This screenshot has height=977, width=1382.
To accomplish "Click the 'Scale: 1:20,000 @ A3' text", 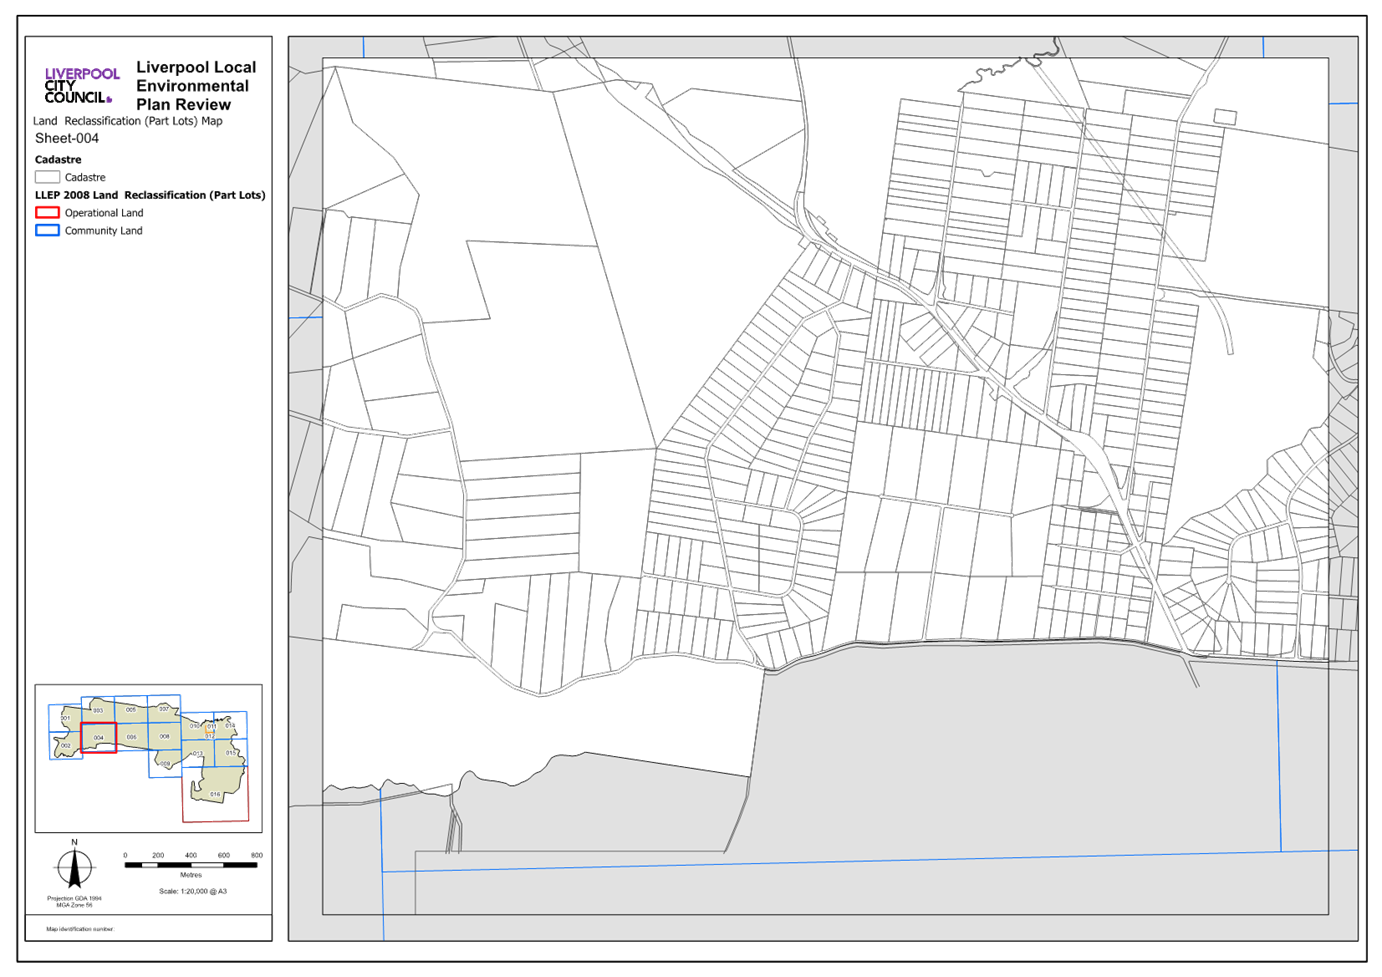I will [x=193, y=891].
